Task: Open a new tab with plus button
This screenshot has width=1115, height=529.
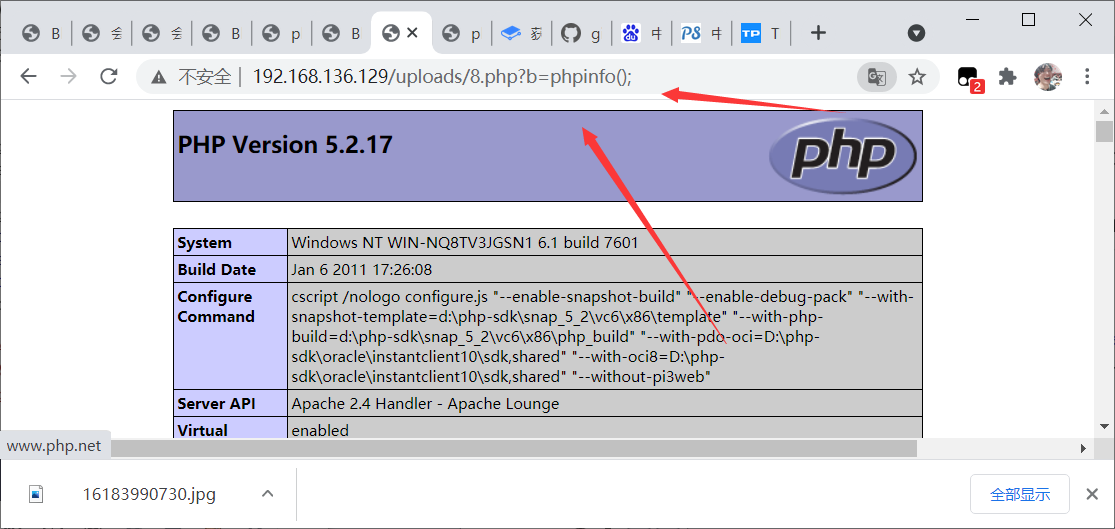Action: [x=818, y=33]
